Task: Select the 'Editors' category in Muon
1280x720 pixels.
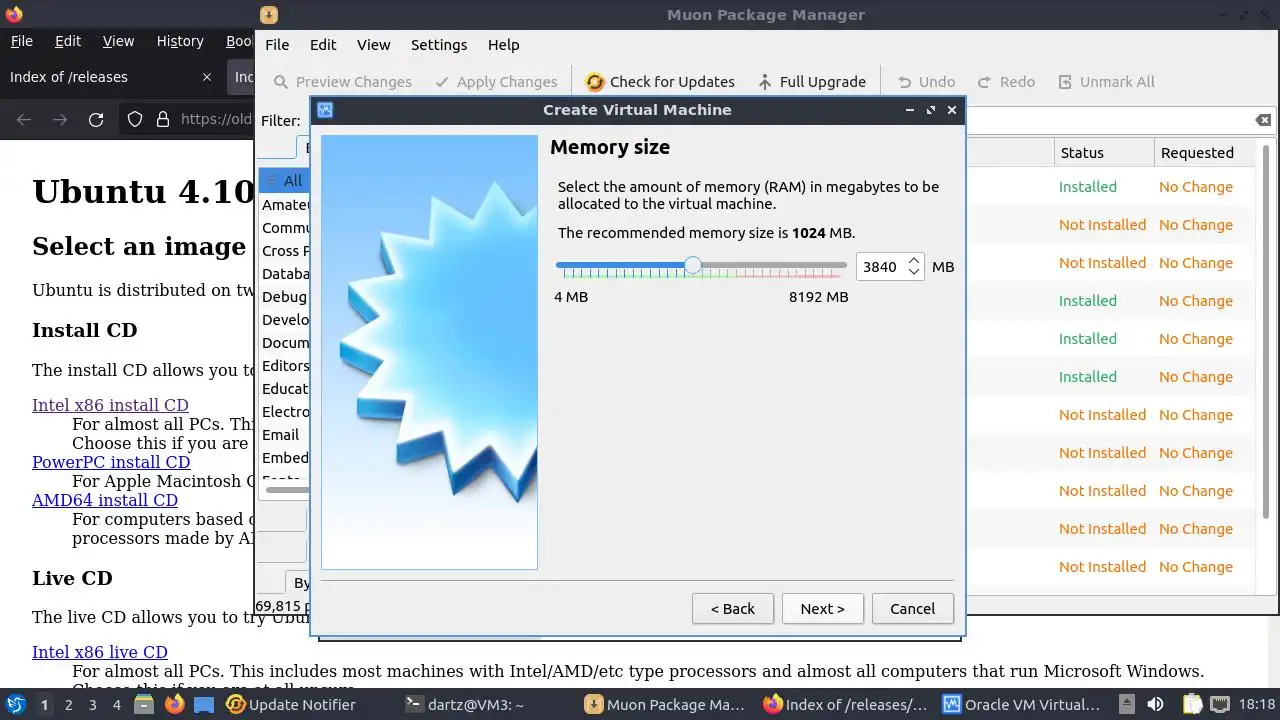Action: tap(285, 365)
